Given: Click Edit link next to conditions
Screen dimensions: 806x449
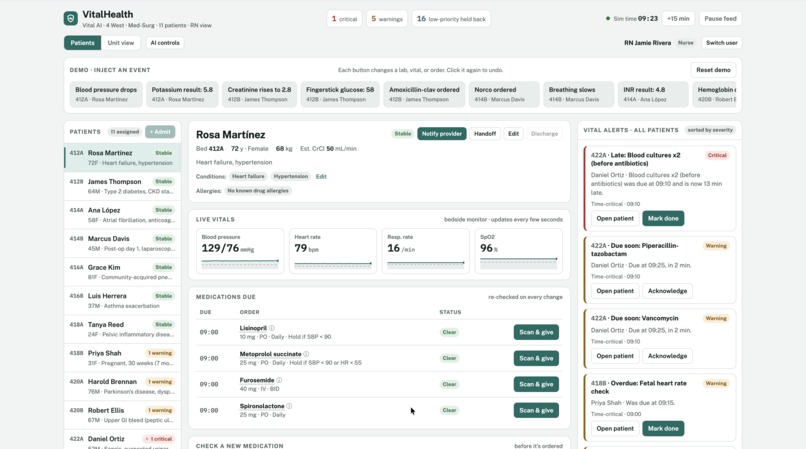Looking at the screenshot, I should click(x=321, y=176).
